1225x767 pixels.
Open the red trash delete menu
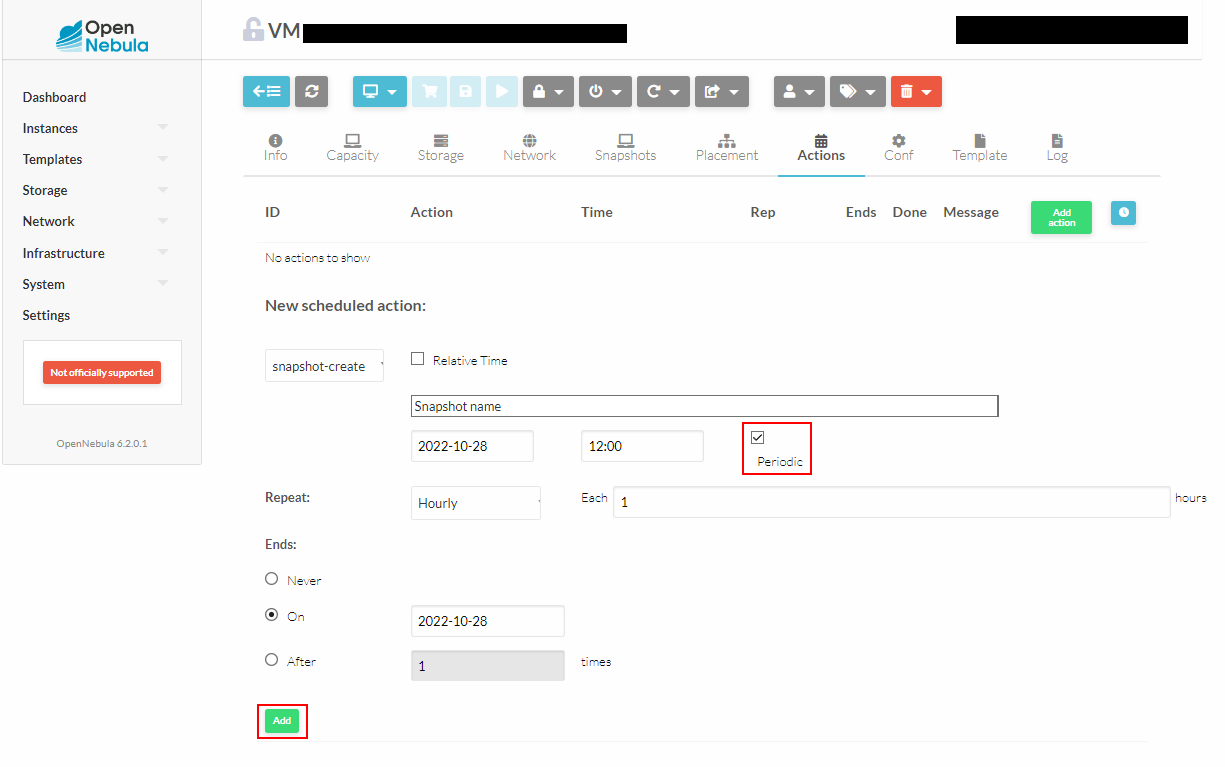click(915, 91)
